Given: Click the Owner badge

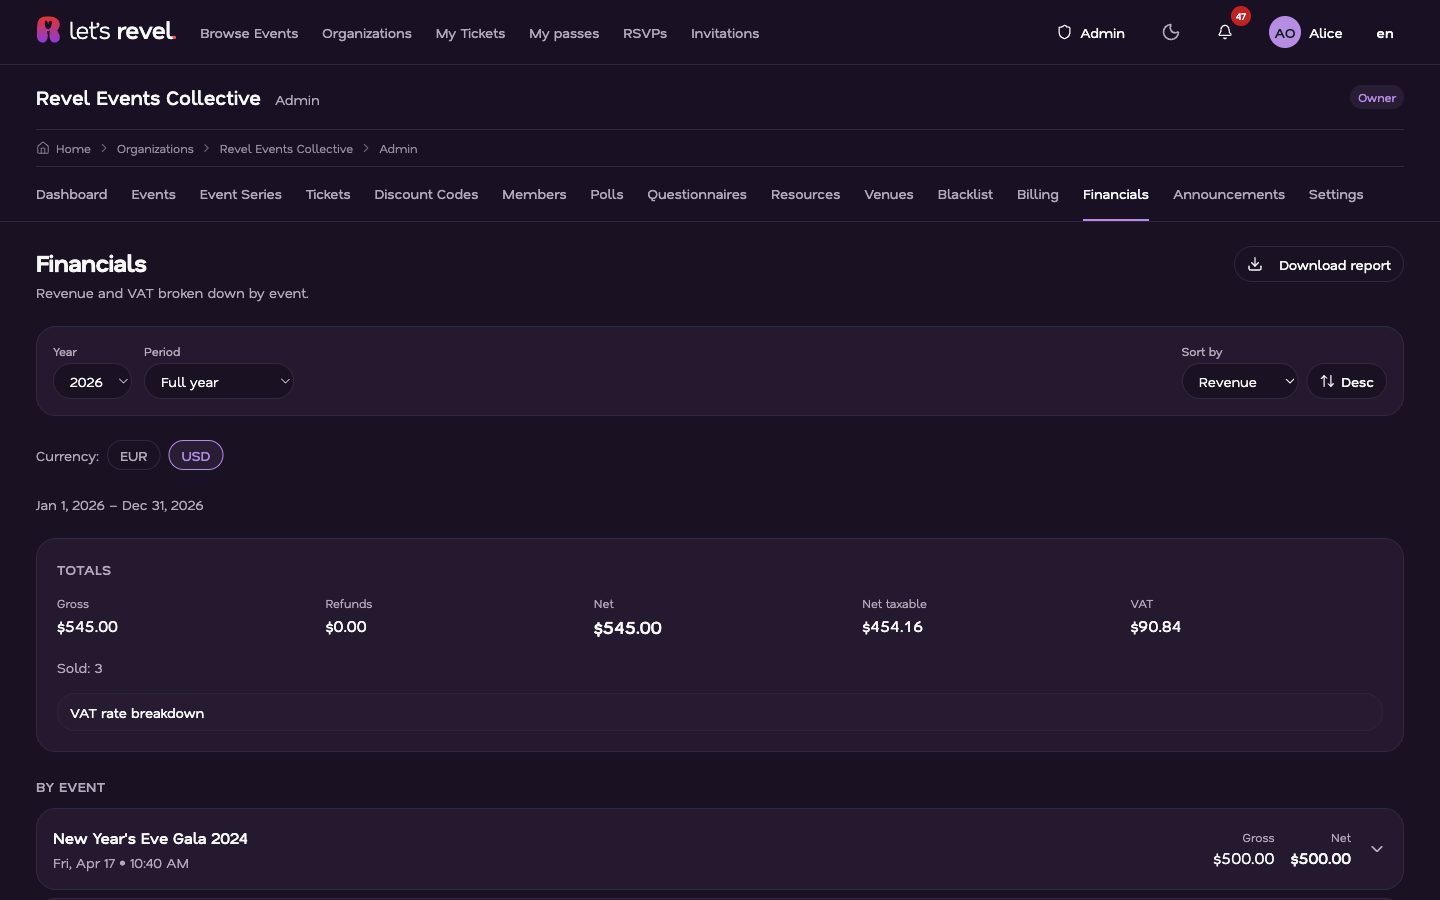Looking at the screenshot, I should pos(1377,97).
